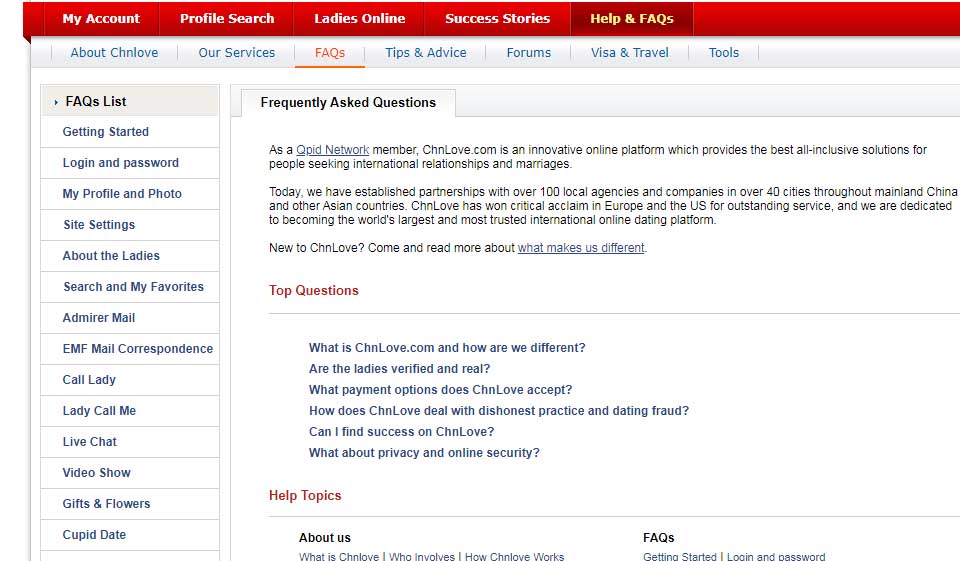Open 'Can I find success on ChnLove?'

tap(401, 432)
